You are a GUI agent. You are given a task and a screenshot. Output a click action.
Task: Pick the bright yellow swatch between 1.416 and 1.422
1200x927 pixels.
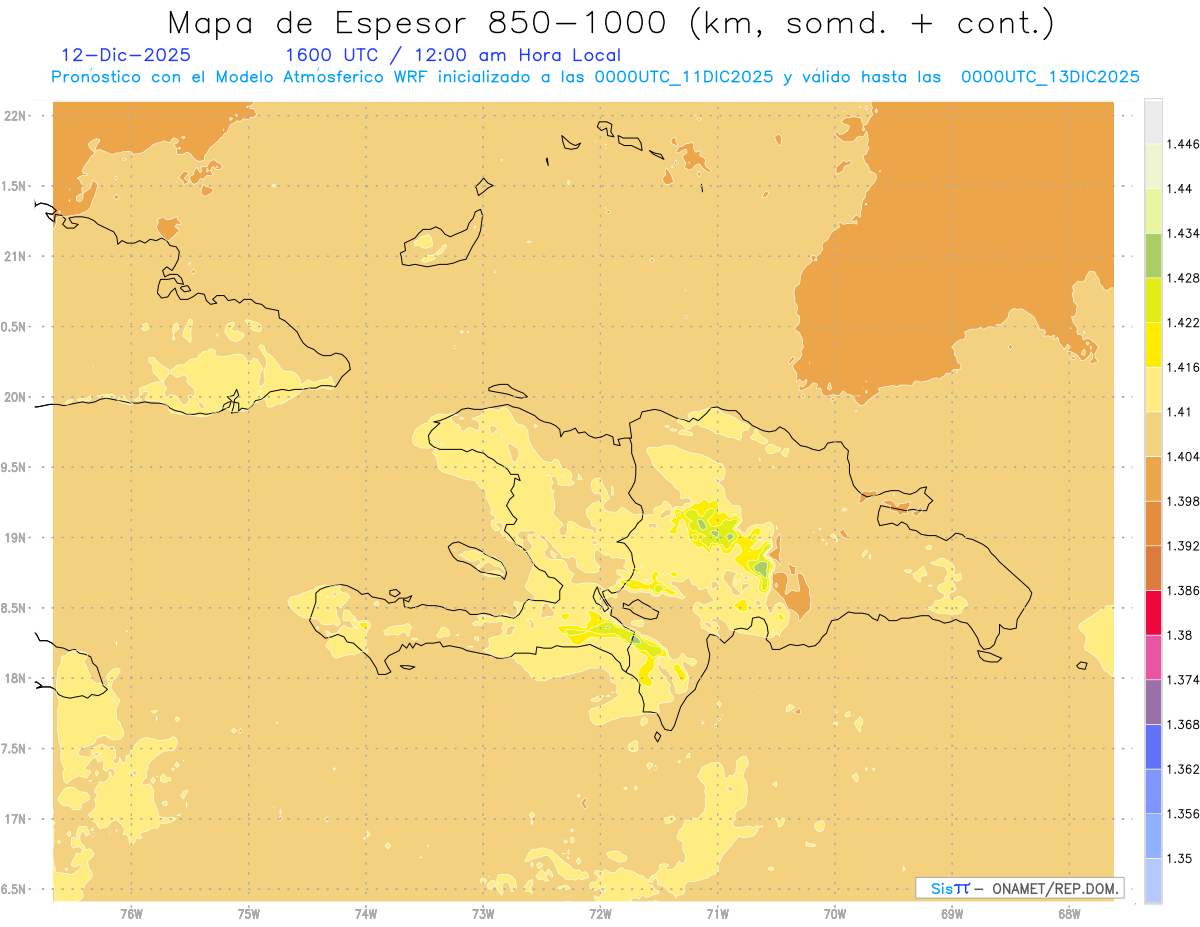pyautogui.click(x=1153, y=345)
